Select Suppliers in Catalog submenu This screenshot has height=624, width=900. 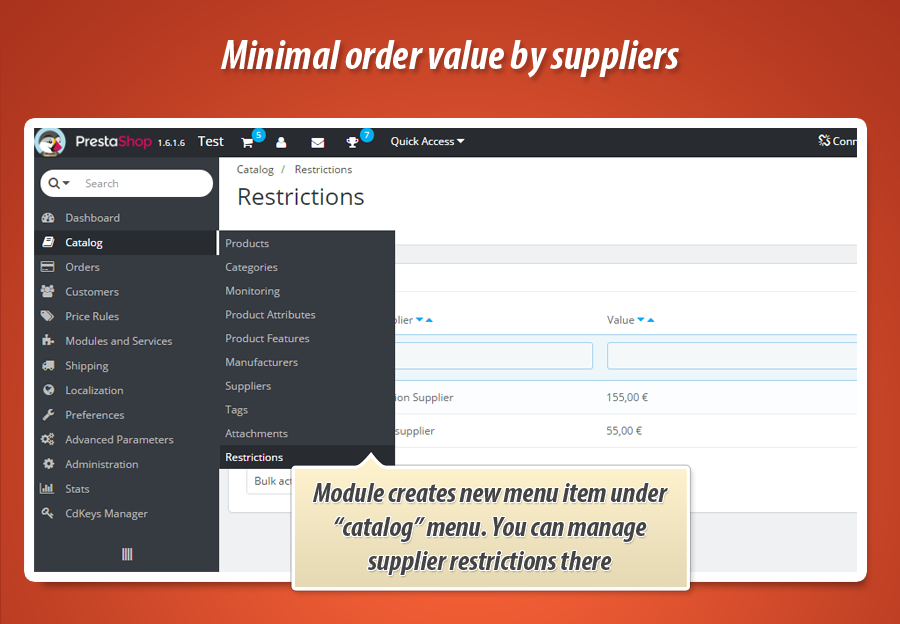click(x=248, y=386)
